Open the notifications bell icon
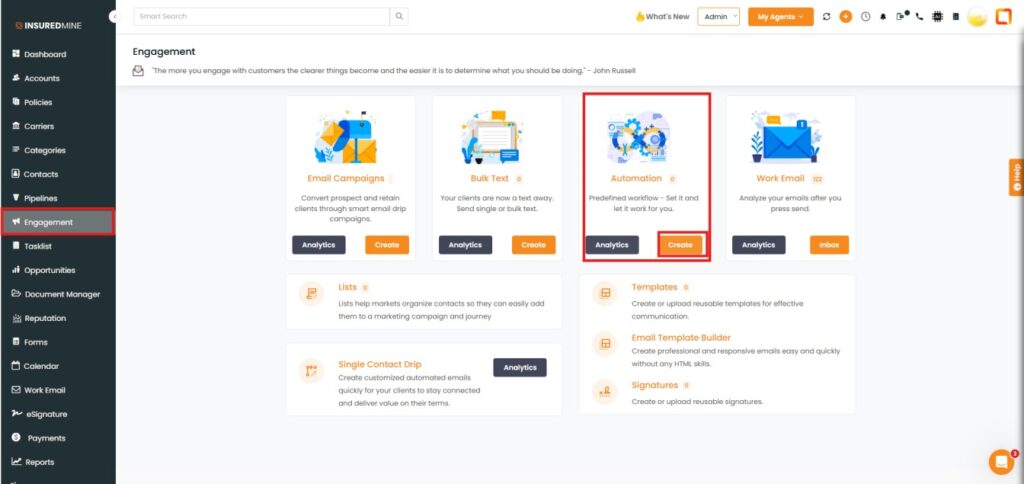 883,17
